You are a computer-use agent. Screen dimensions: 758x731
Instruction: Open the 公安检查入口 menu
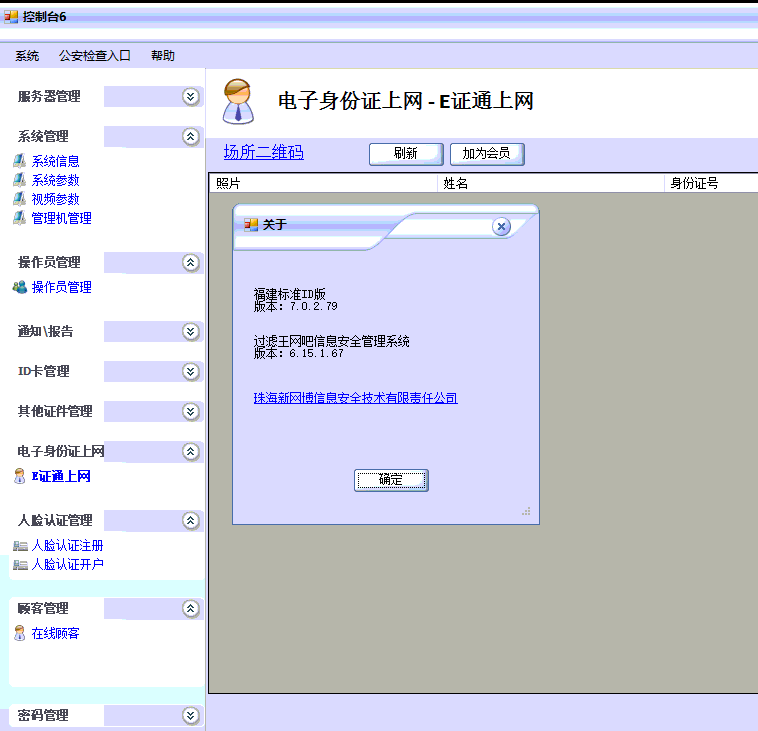95,56
